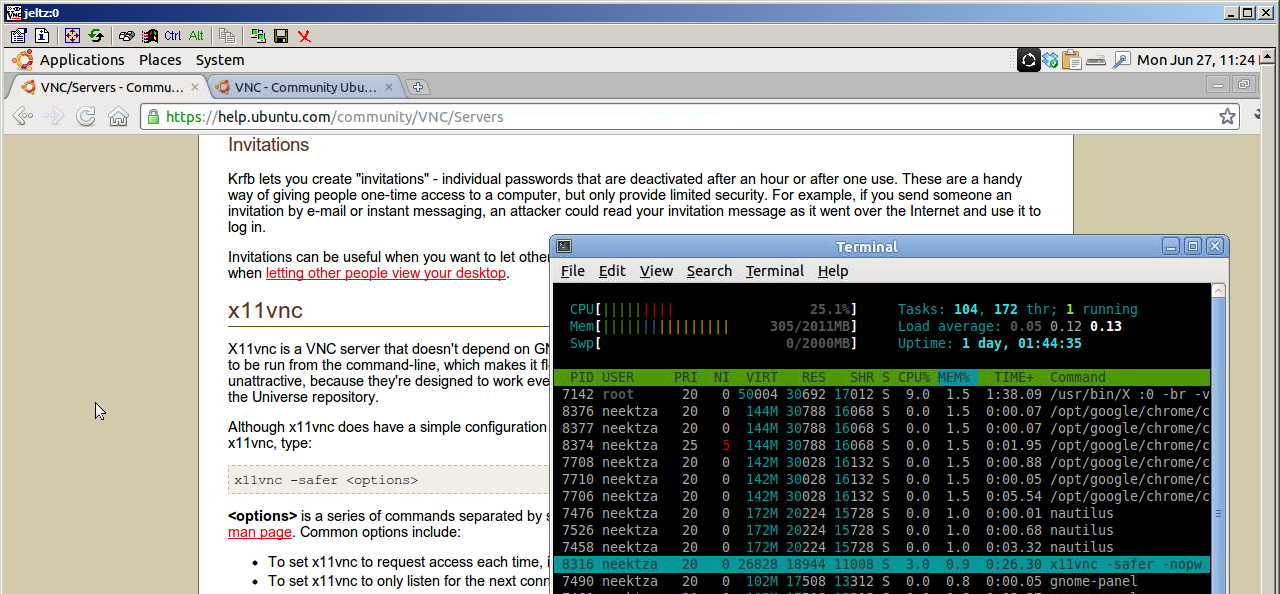Sort htop by the Command column

[x=1078, y=377]
